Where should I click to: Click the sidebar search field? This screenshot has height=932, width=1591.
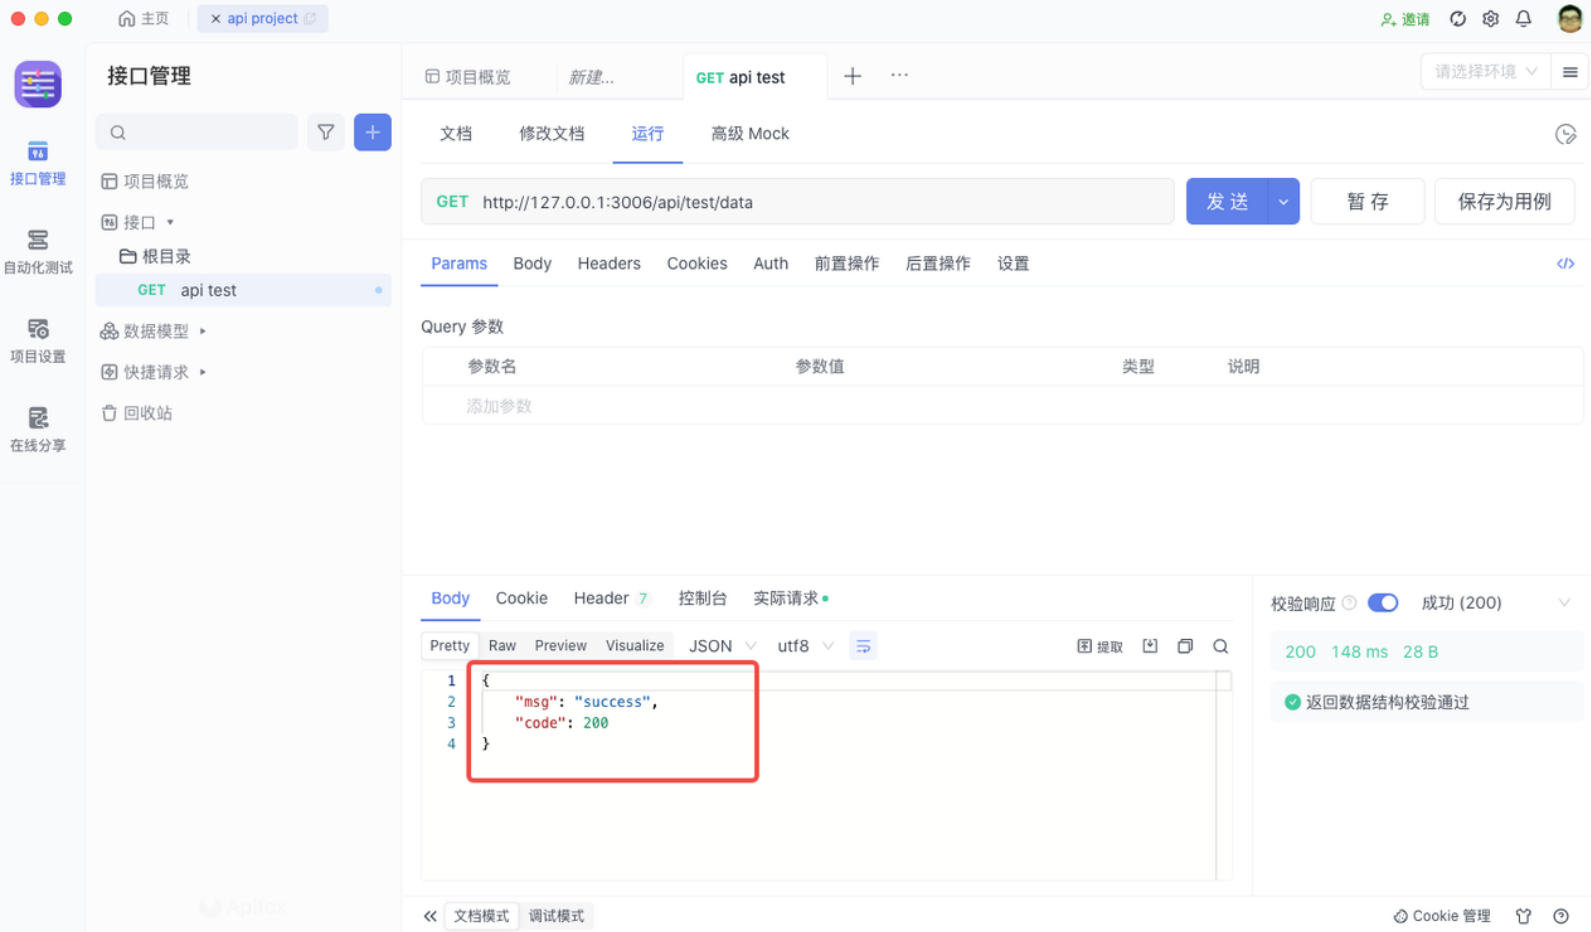click(x=197, y=132)
